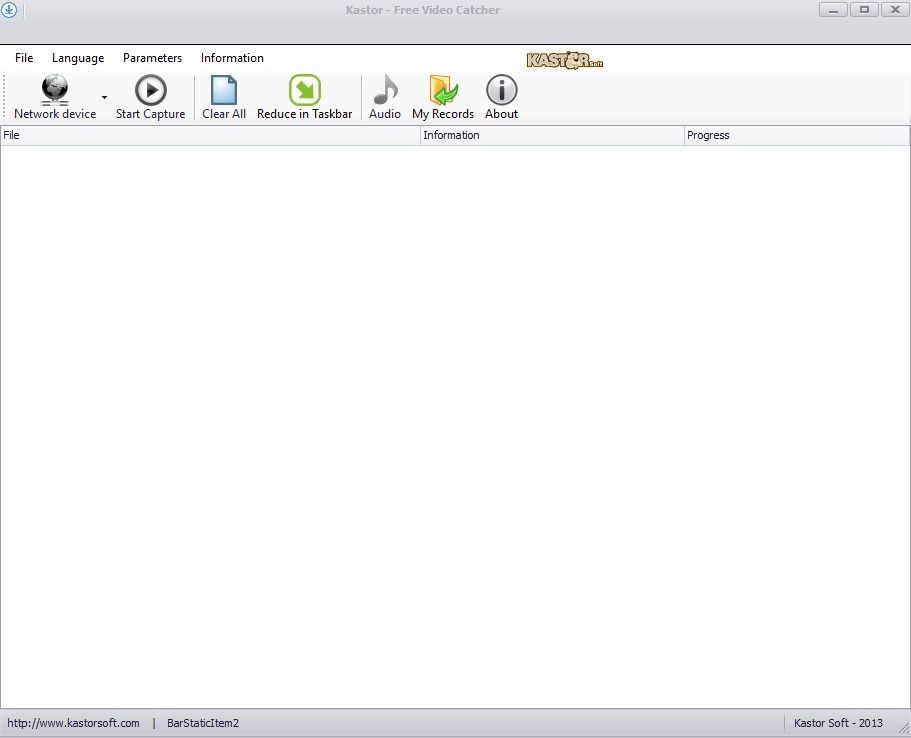Open the Language menu
The image size is (911, 738).
tap(78, 58)
